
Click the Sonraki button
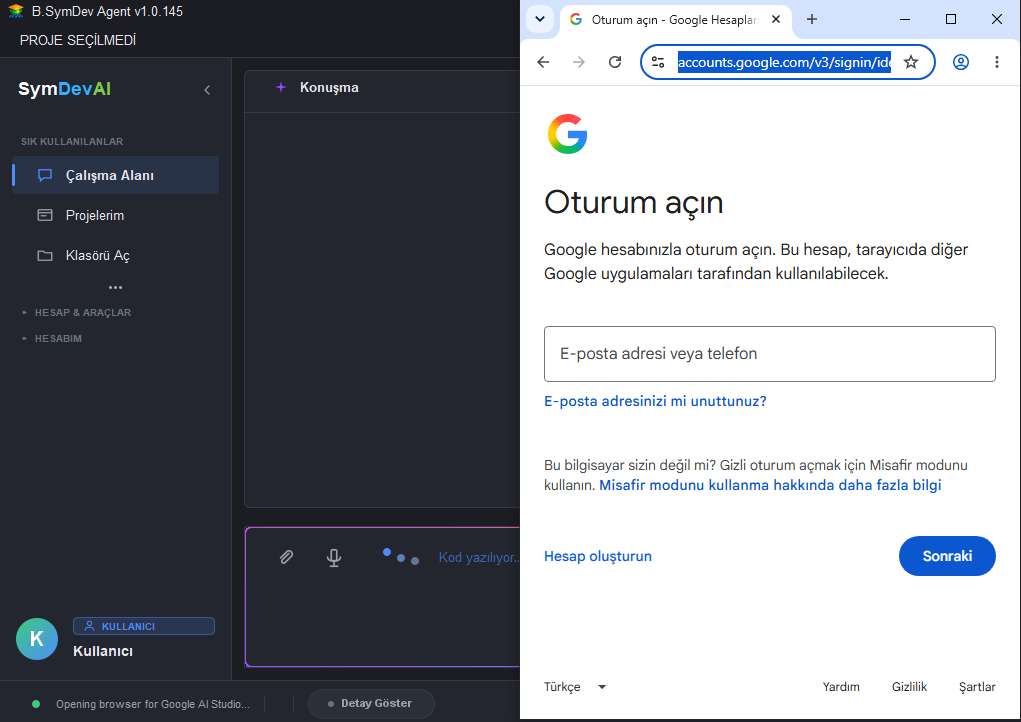(x=947, y=556)
